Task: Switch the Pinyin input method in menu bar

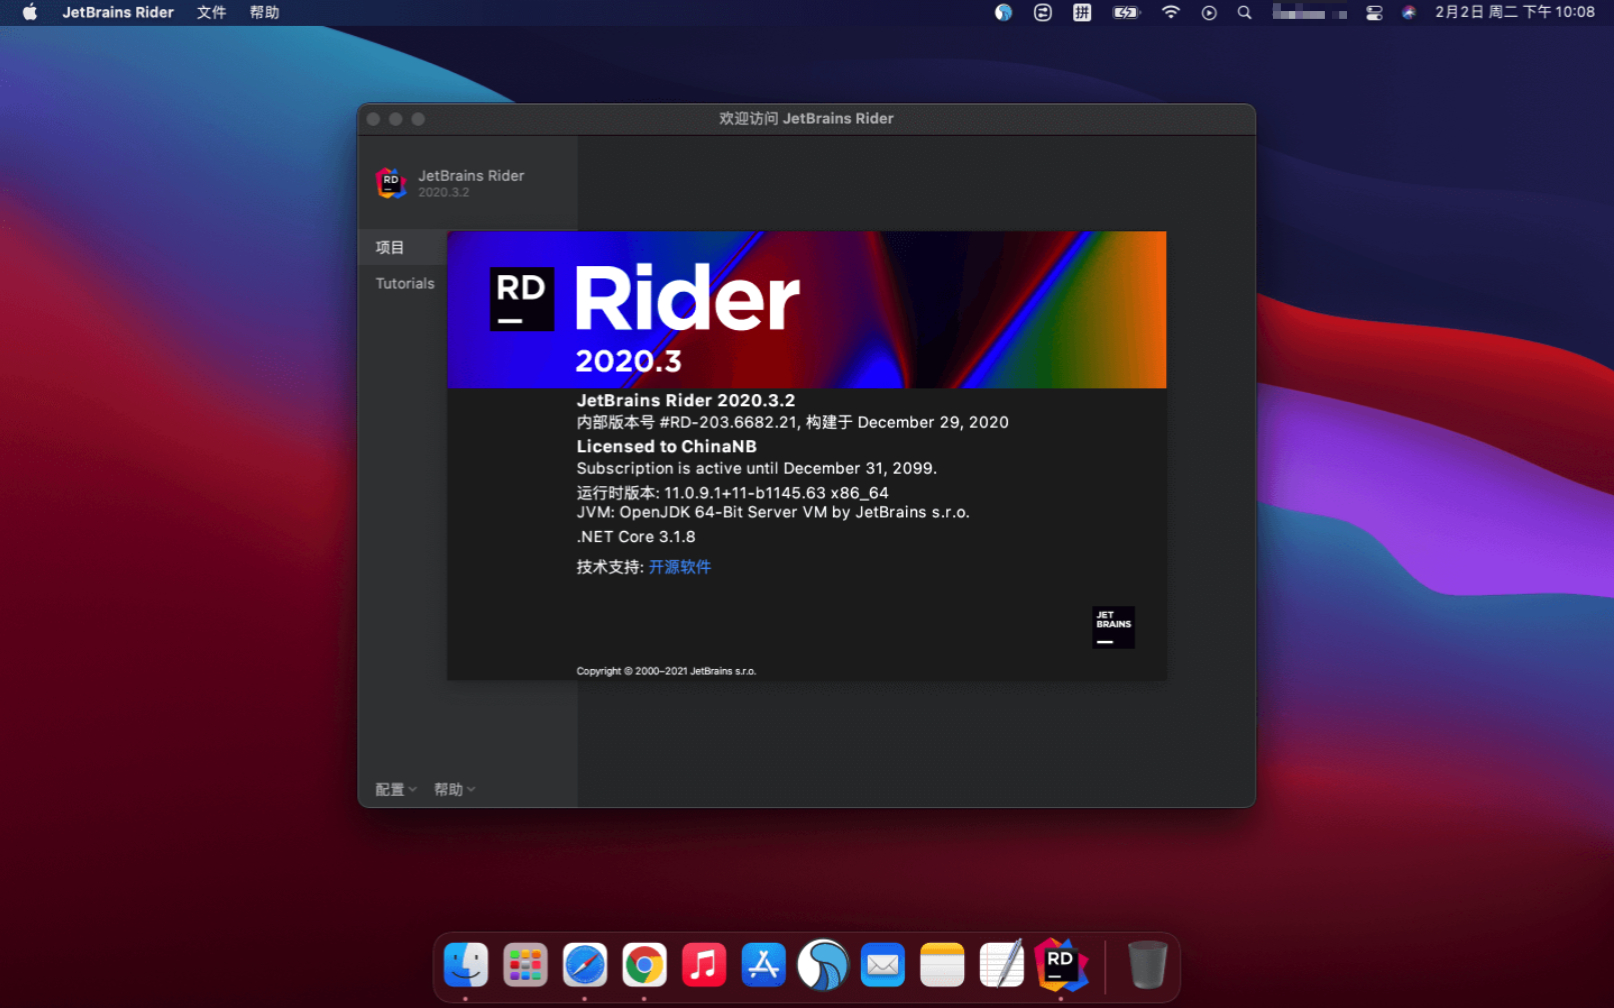Action: (1082, 13)
